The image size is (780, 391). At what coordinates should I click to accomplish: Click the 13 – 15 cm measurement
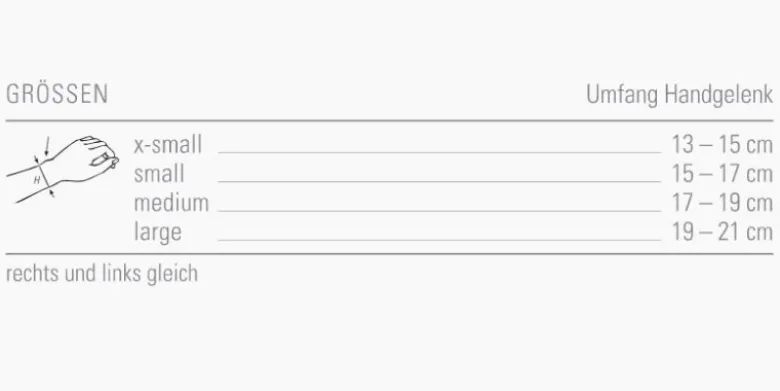pyautogui.click(x=722, y=145)
